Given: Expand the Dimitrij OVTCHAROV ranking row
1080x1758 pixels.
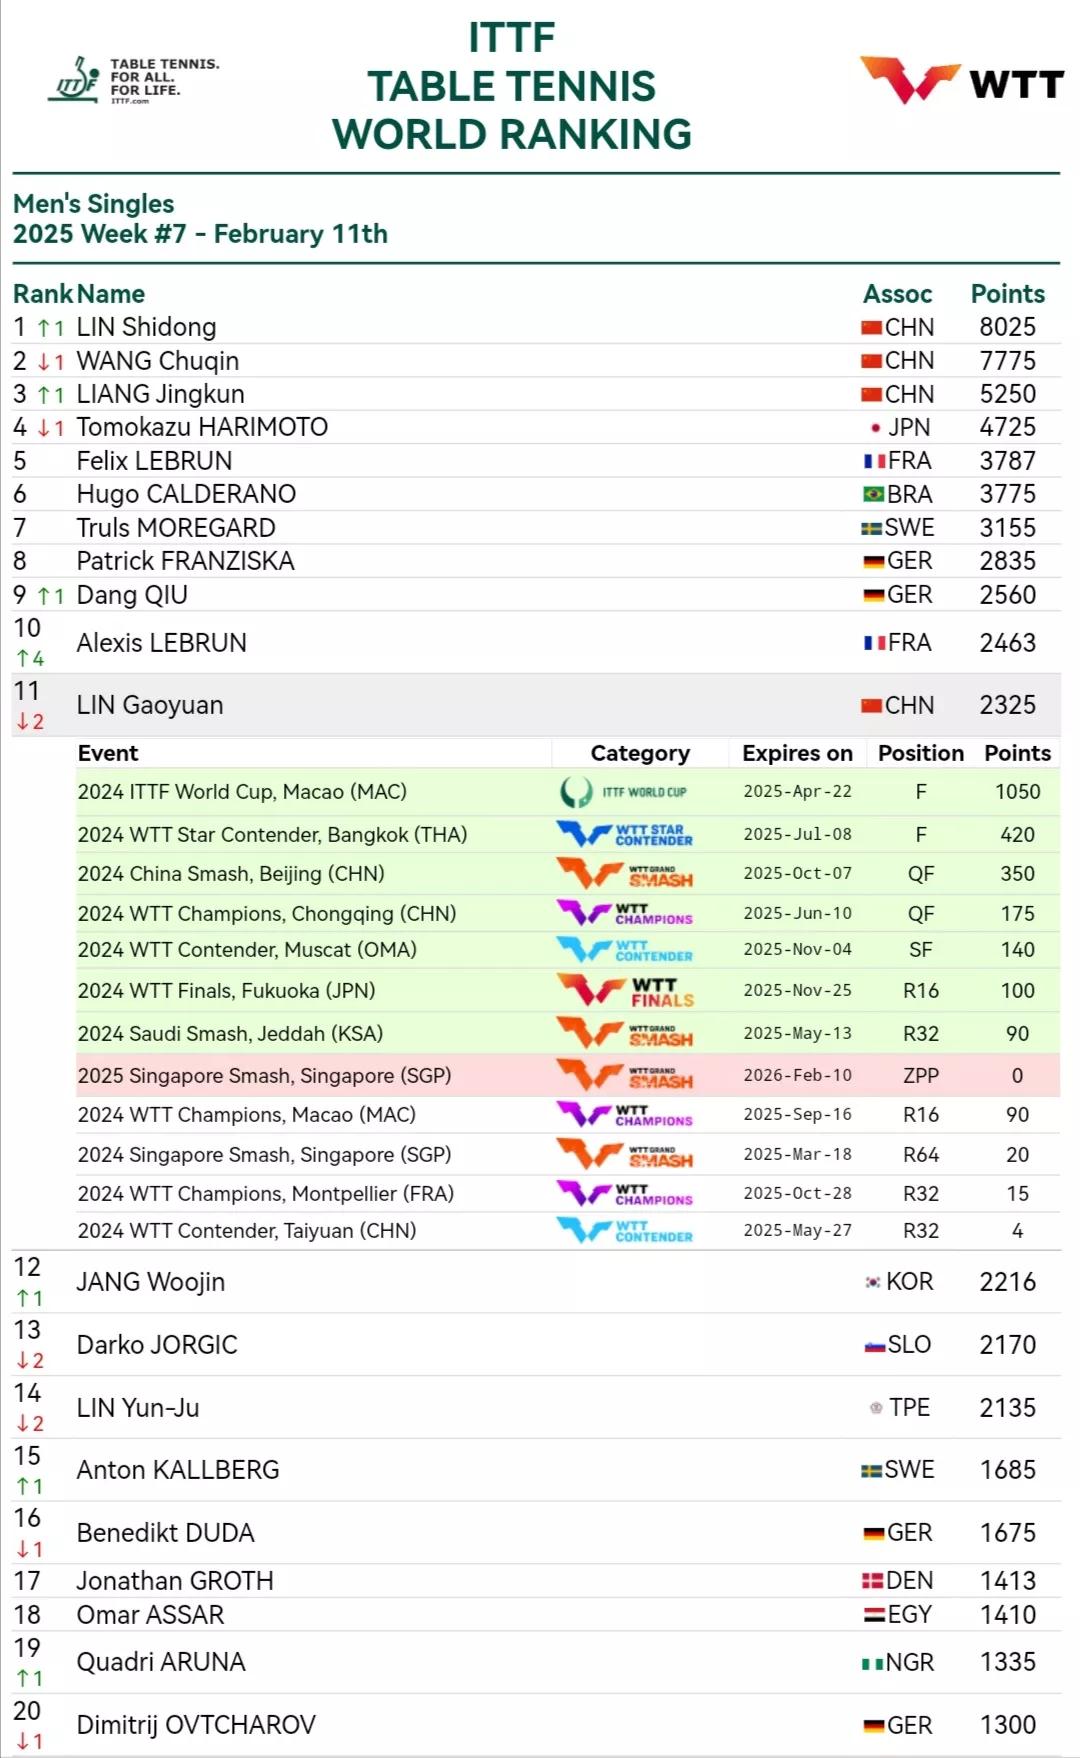Looking at the screenshot, I should pos(536,1725).
